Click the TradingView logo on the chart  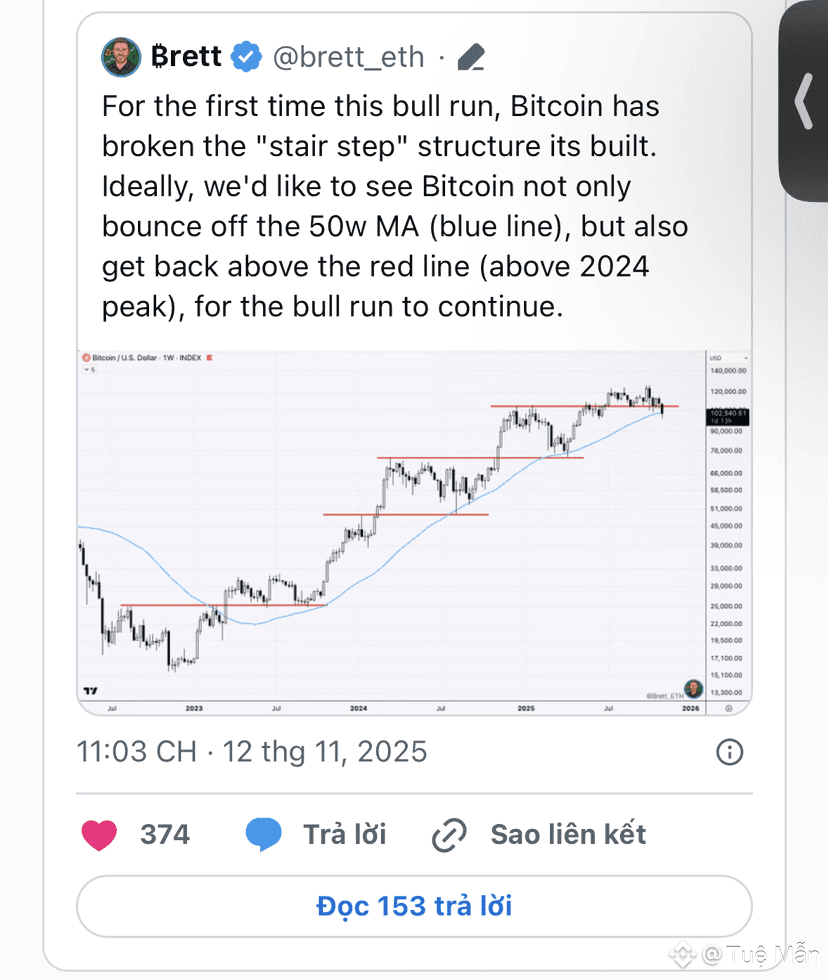[91, 691]
